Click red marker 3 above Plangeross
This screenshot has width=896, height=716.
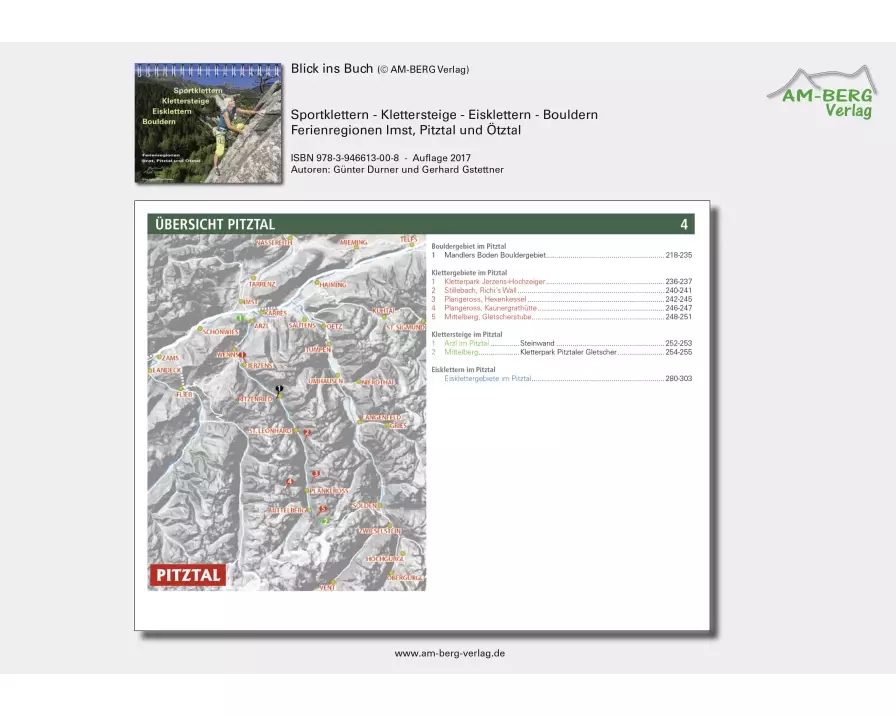click(x=316, y=474)
